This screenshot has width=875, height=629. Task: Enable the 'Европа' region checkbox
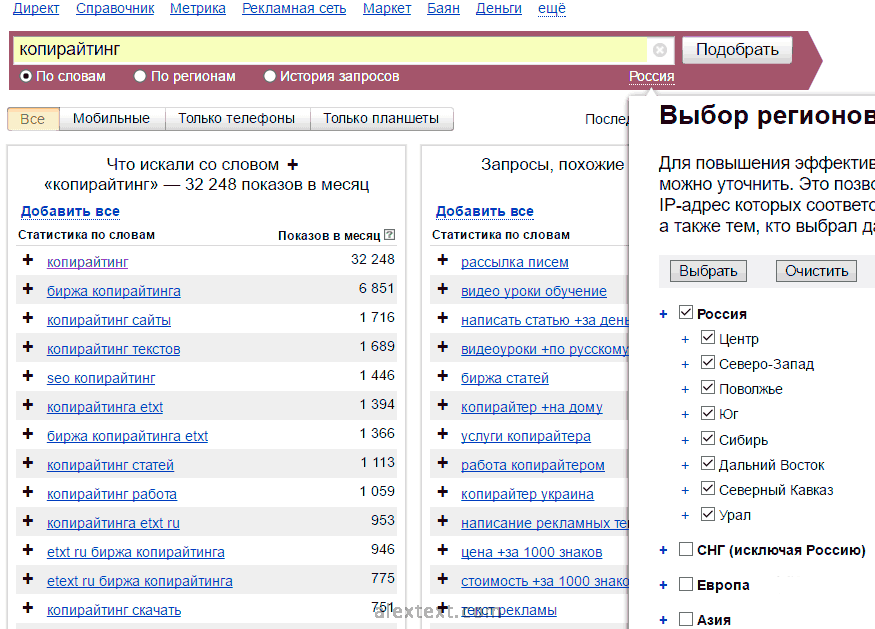coord(685,584)
